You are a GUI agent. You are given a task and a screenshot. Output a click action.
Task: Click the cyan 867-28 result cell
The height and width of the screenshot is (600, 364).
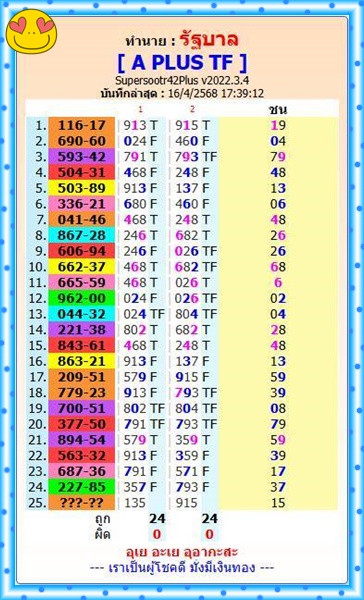(82, 236)
